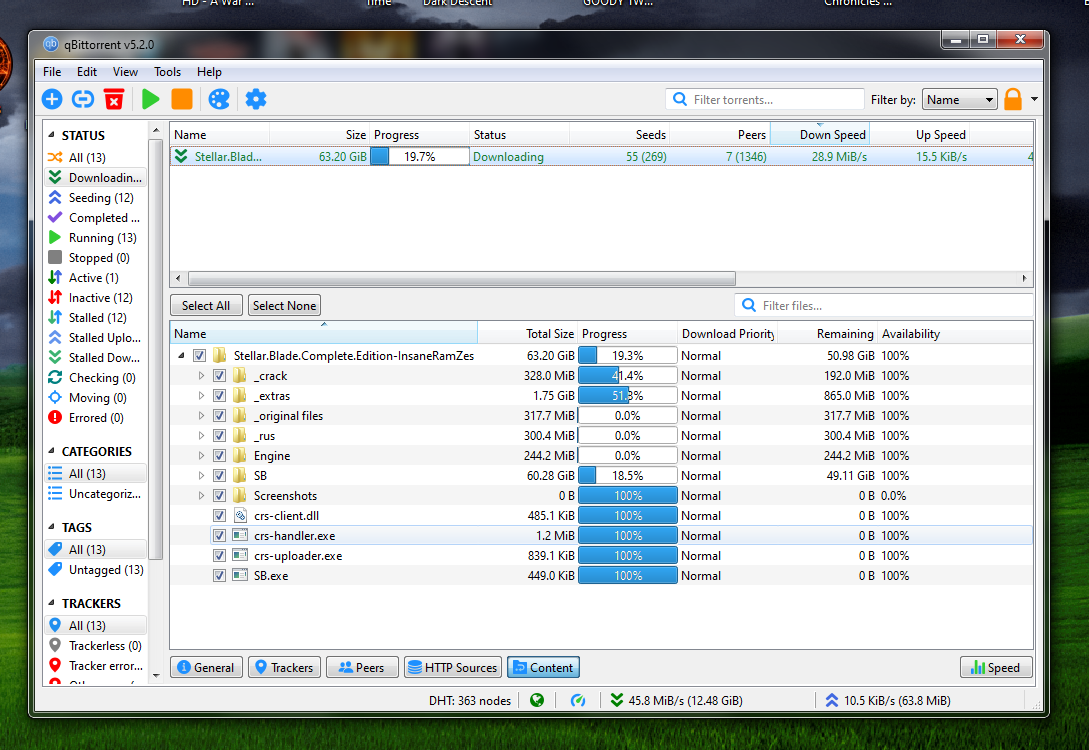
Task: Select the Inactive (12) status filter
Action: click(96, 298)
